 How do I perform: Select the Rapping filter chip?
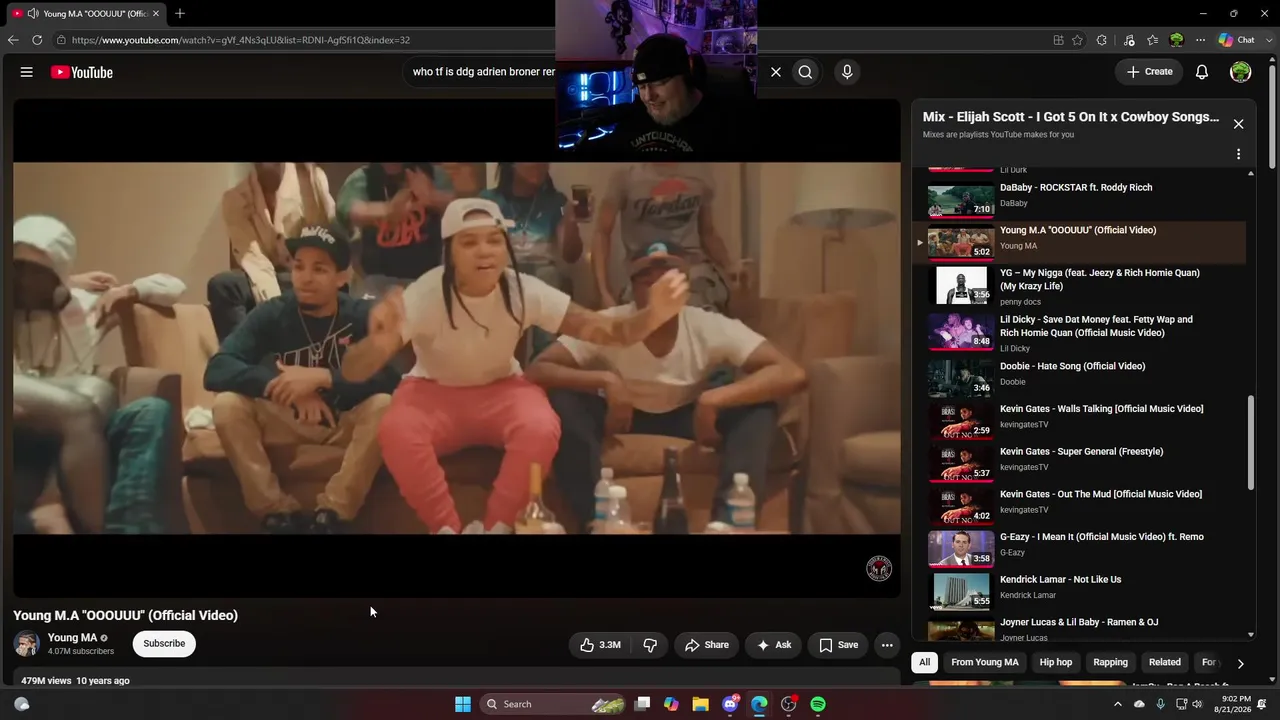coord(1110,662)
